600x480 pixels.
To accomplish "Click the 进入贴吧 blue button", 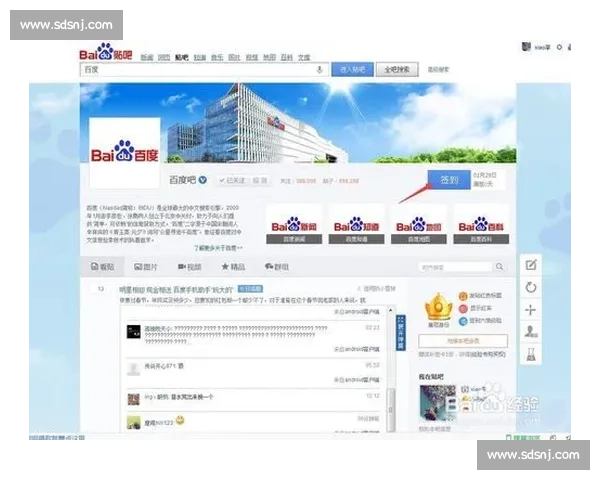I will (352, 70).
